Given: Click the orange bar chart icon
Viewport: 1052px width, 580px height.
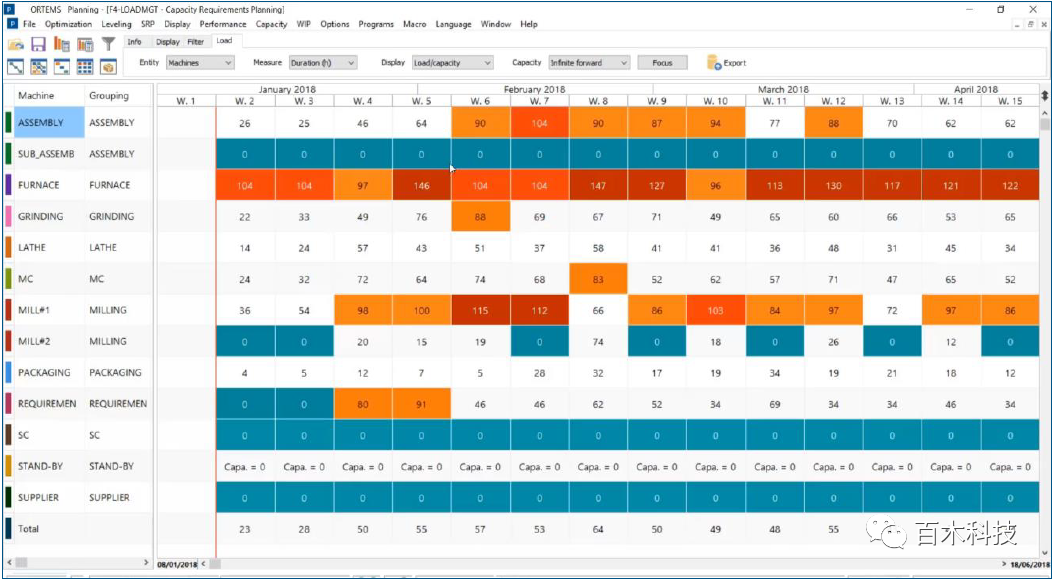Looking at the screenshot, I should point(62,44).
